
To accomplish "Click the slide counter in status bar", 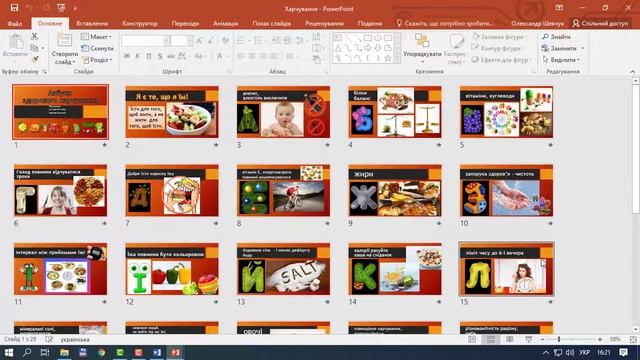I will 20,340.
